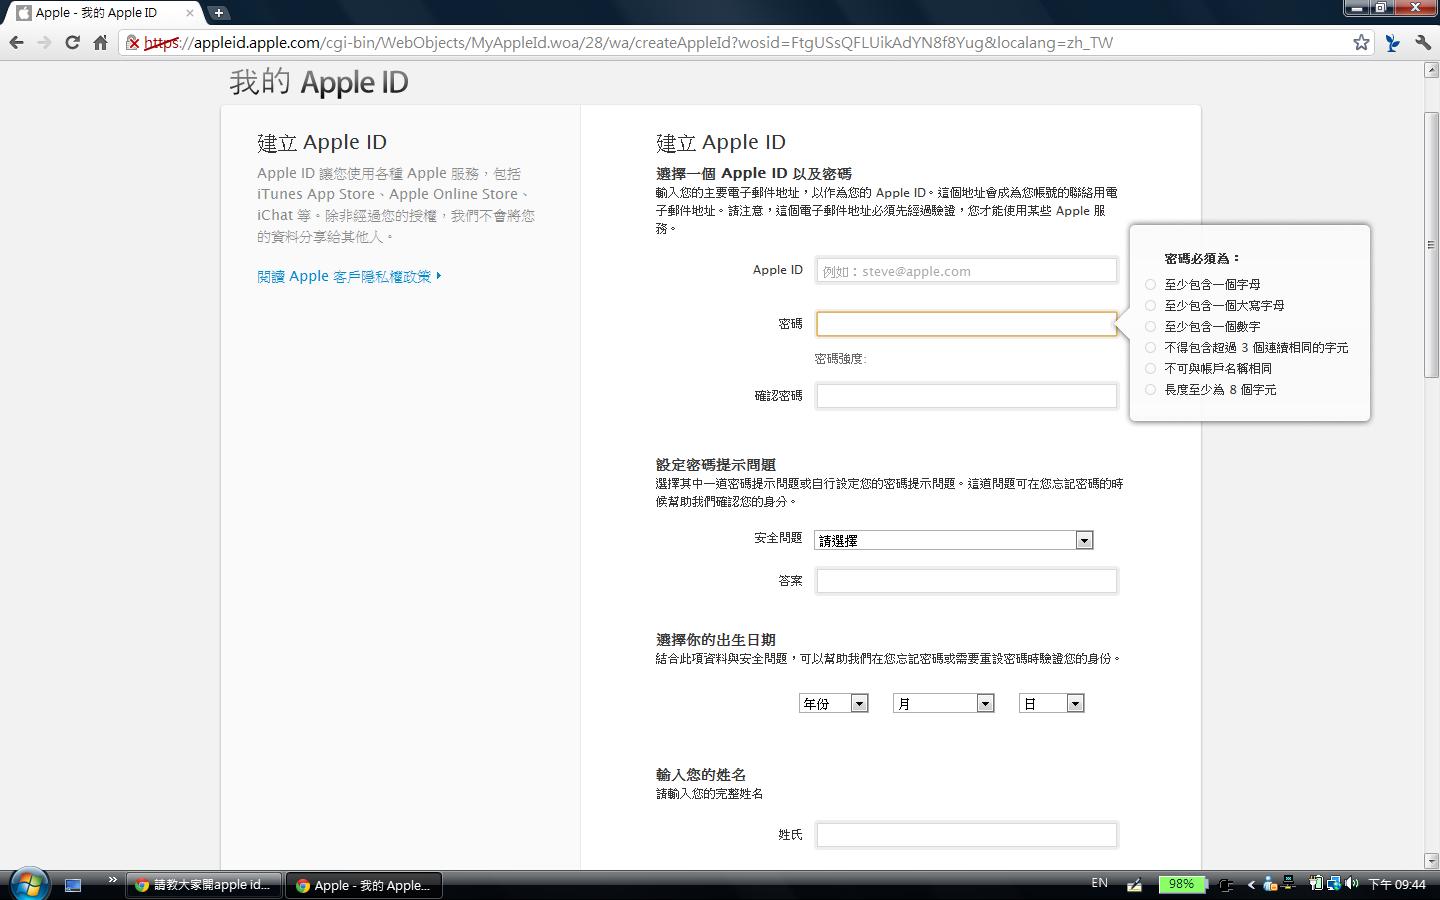Image resolution: width=1440 pixels, height=900 pixels.
Task: Click the blue extension icon beside the star
Action: (x=1392, y=42)
